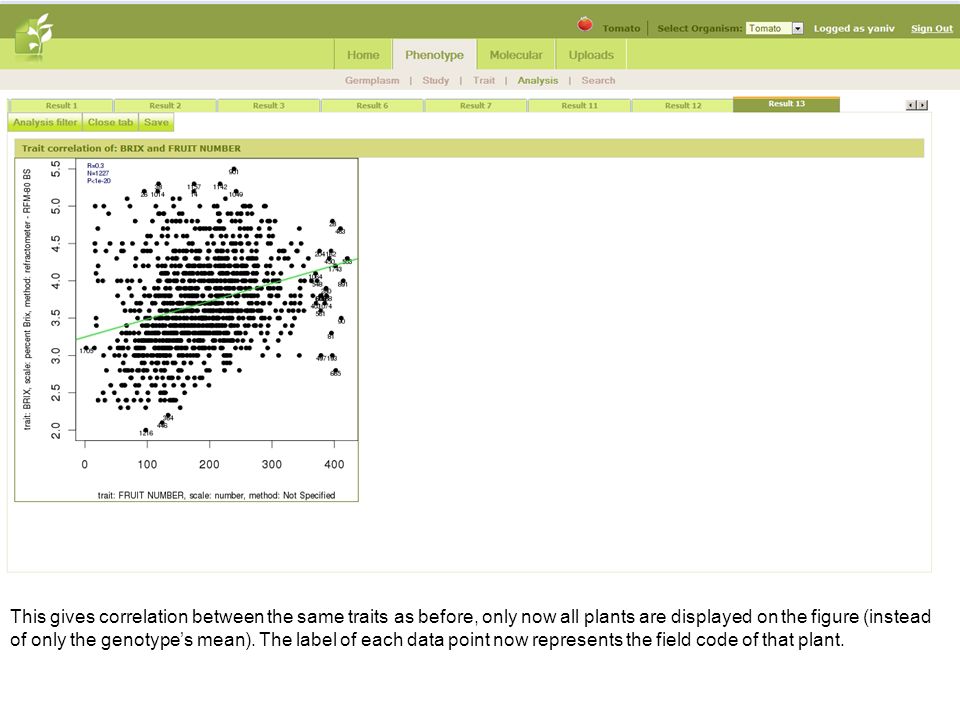Select the active Result 13 tab
Image resolution: width=960 pixels, height=720 pixels.
click(x=786, y=104)
